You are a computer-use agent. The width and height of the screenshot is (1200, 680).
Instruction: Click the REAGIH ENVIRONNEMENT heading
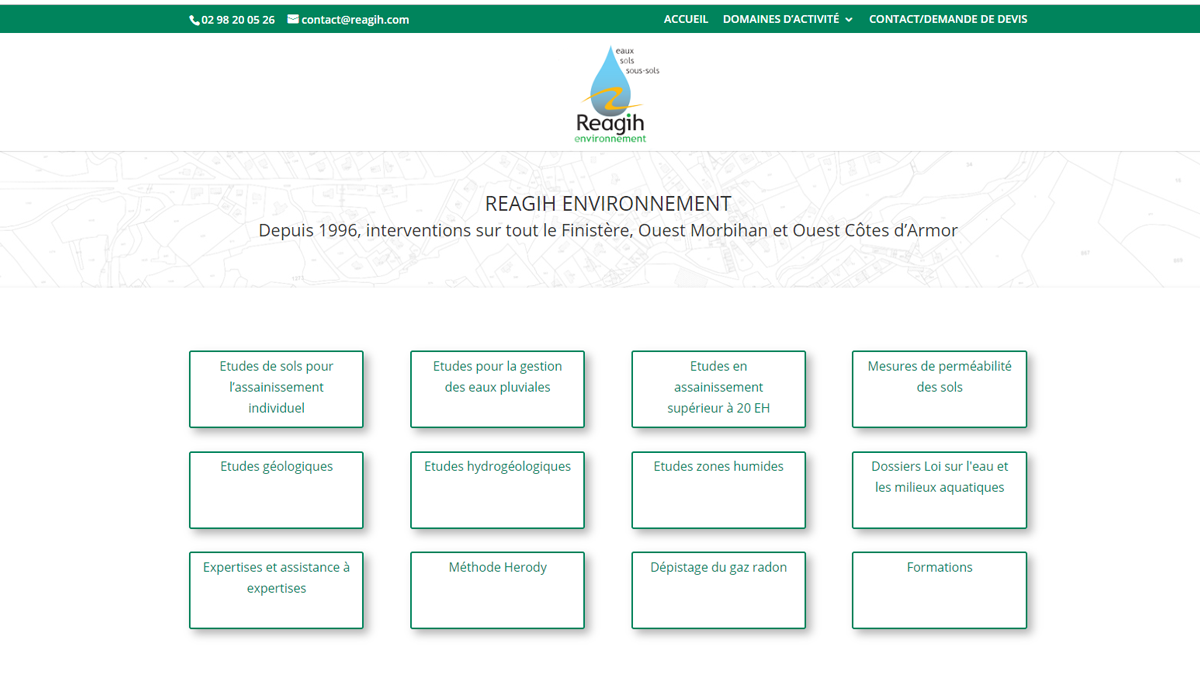[x=608, y=204]
